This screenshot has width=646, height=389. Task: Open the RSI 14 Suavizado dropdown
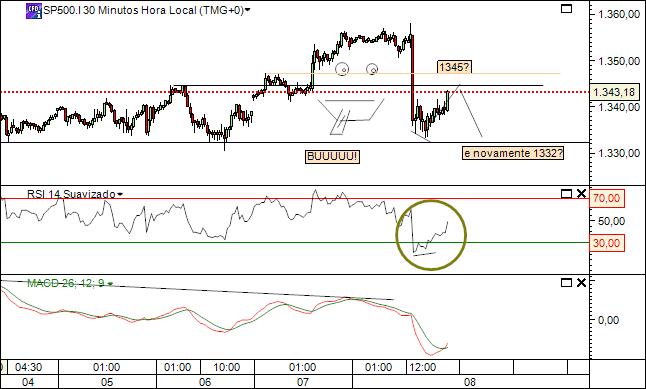(120, 194)
